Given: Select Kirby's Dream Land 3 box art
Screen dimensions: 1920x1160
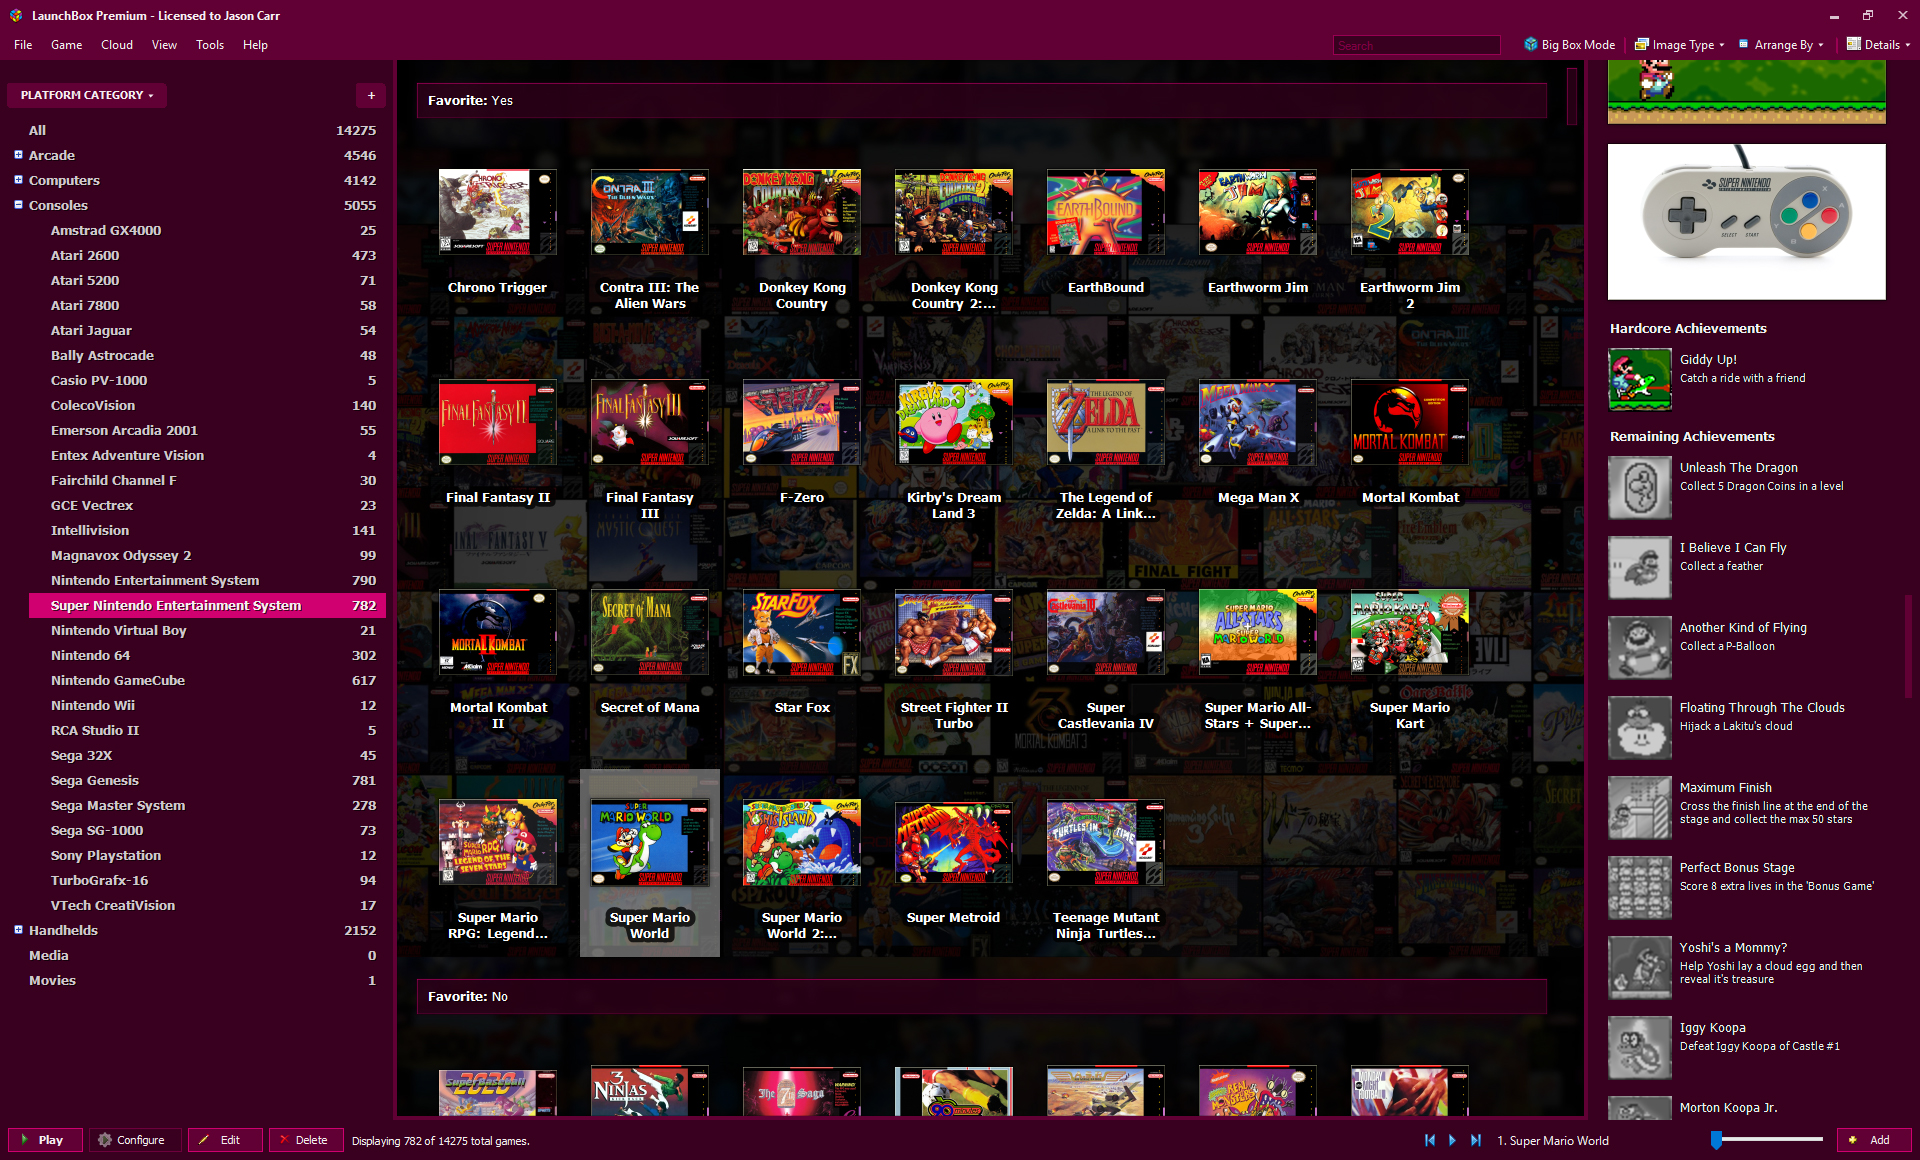Looking at the screenshot, I should click(954, 422).
